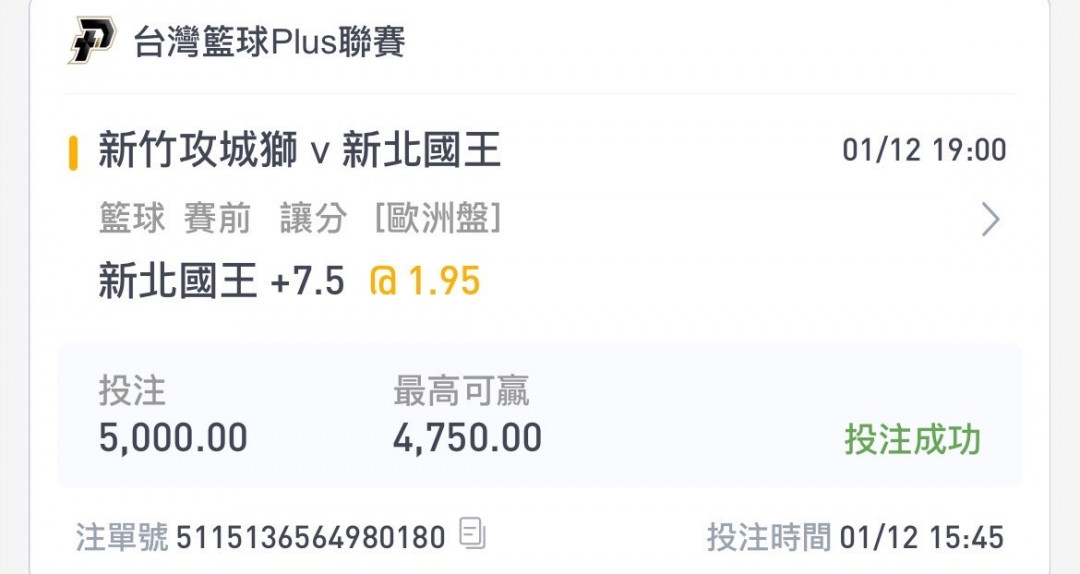Click the 最高可贏 label

pyautogui.click(x=461, y=391)
